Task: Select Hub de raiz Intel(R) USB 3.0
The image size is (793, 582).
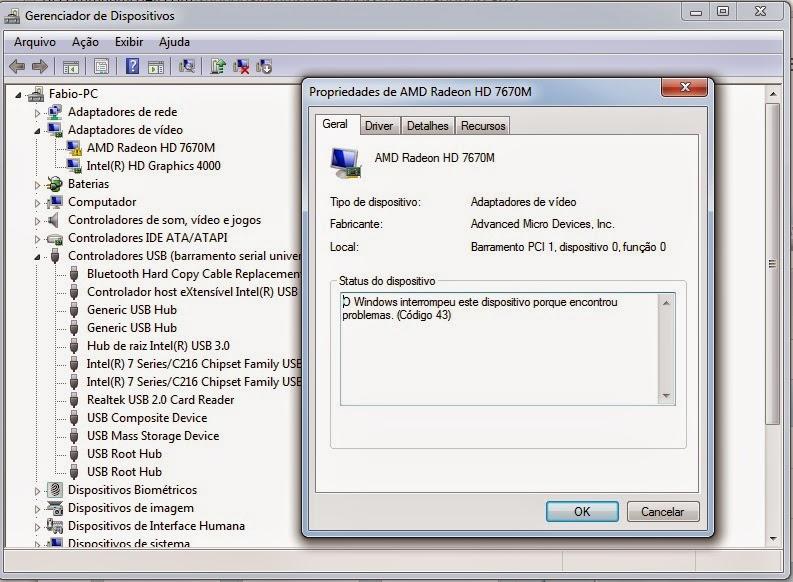Action: [158, 346]
